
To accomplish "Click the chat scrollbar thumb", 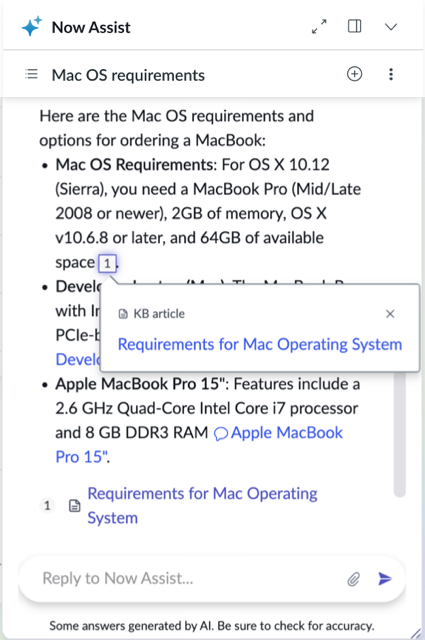I will pyautogui.click(x=400, y=433).
